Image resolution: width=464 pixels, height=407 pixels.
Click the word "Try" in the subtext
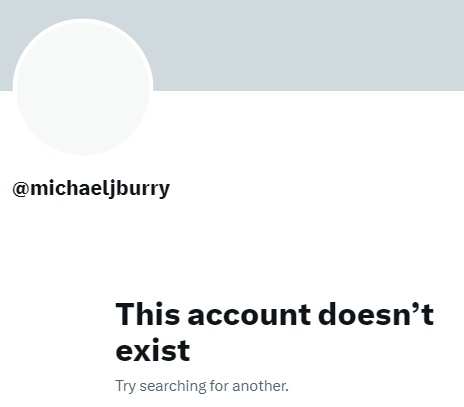tap(126, 386)
